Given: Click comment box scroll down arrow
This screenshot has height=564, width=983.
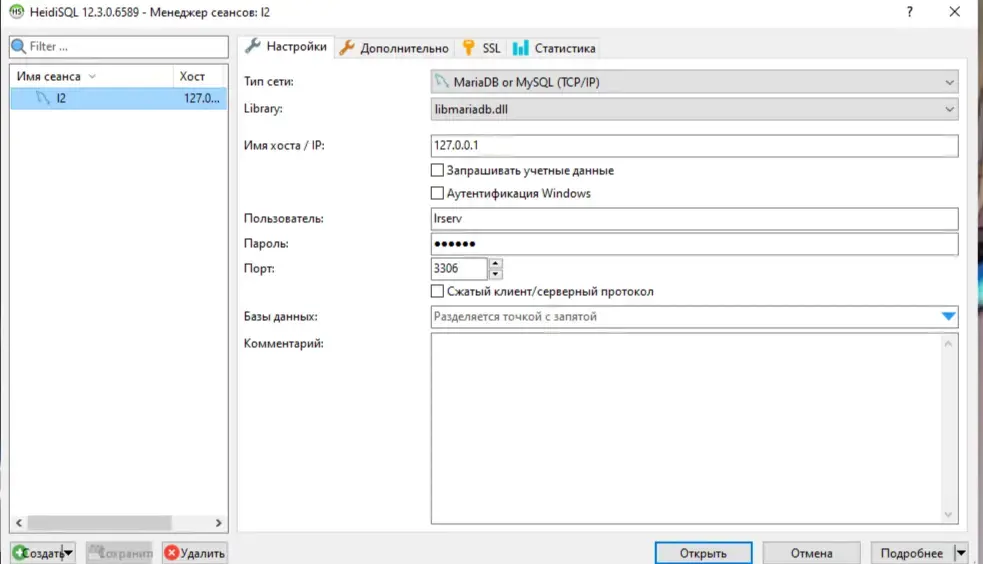Looking at the screenshot, I should pos(948,514).
